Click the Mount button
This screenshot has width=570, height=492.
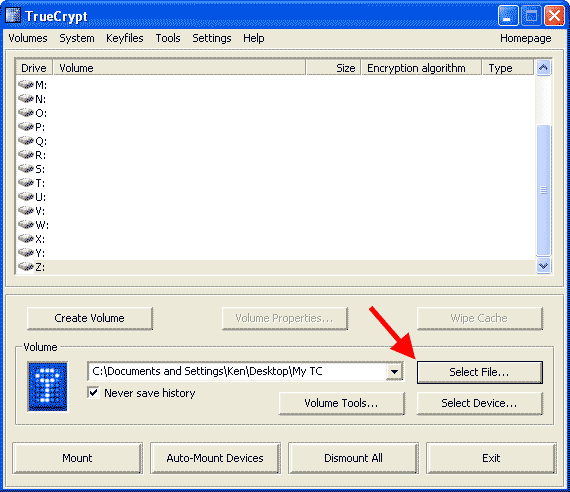(x=77, y=458)
